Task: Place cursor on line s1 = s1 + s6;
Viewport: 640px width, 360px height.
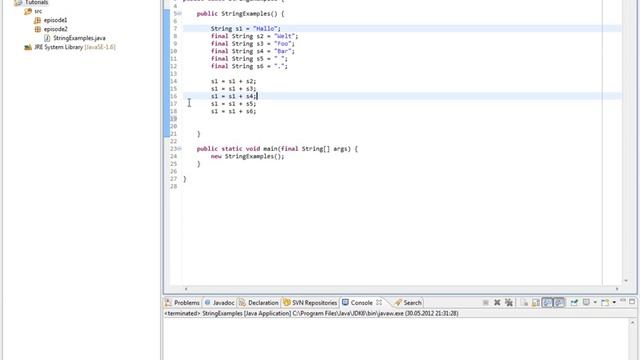Action: [x=233, y=111]
